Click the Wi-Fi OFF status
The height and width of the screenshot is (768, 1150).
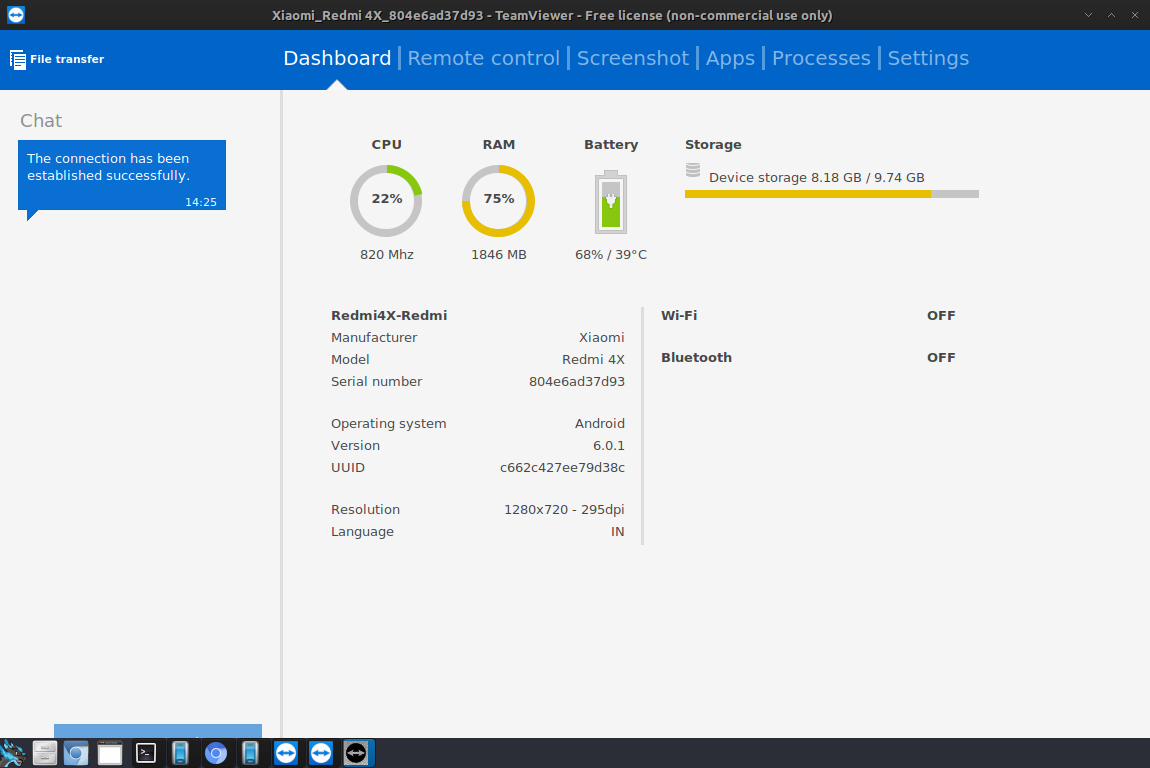coord(941,315)
